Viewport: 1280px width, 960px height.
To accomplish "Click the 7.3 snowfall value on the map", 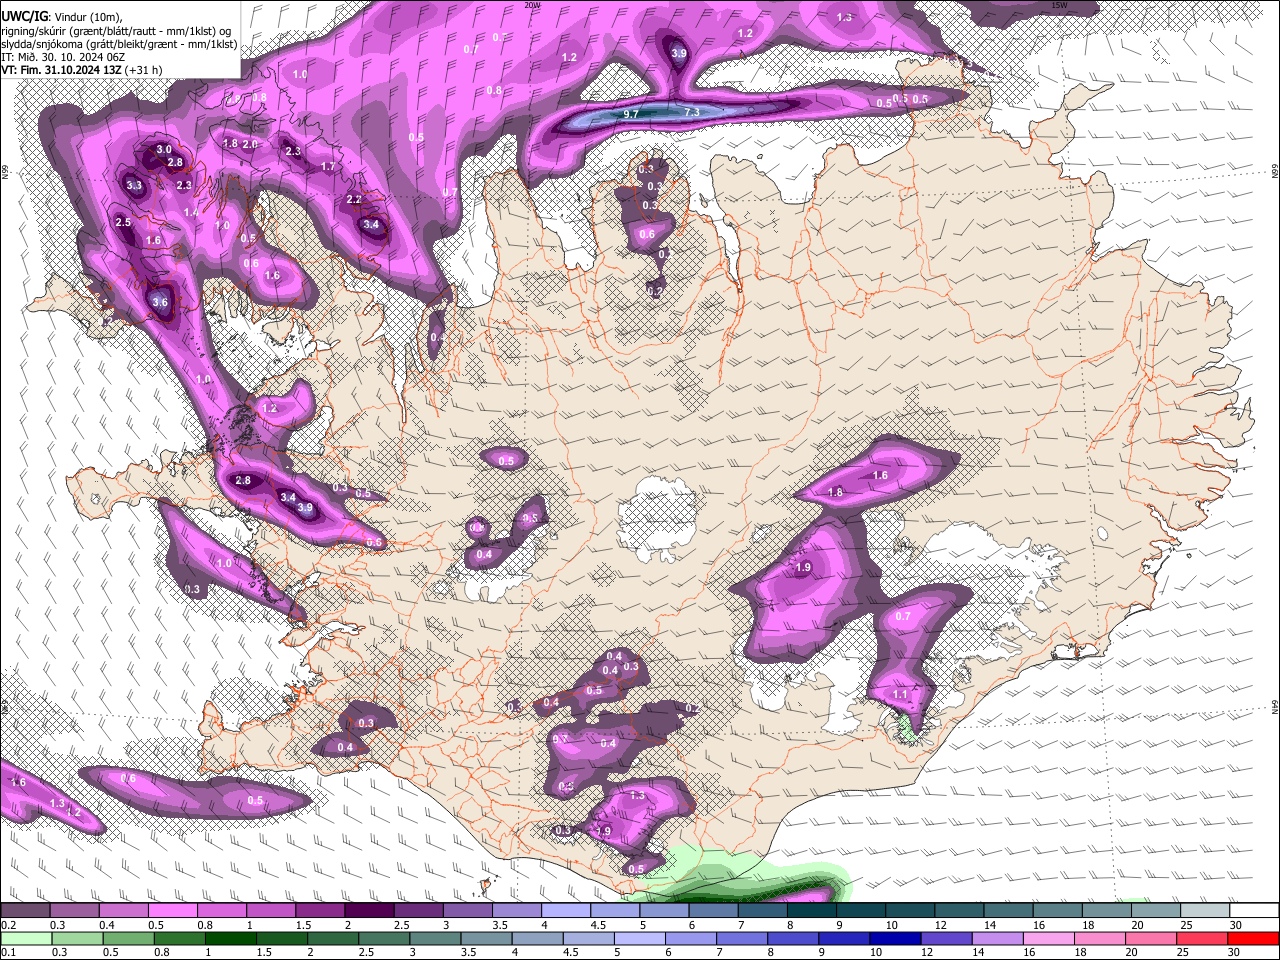I will (x=691, y=113).
